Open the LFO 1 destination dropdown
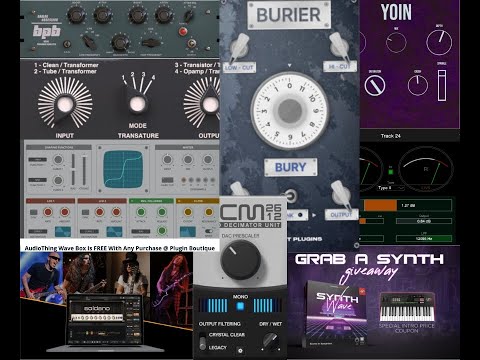Image resolution: width=480 pixels, height=360 pixels. pyautogui.click(x=38, y=231)
